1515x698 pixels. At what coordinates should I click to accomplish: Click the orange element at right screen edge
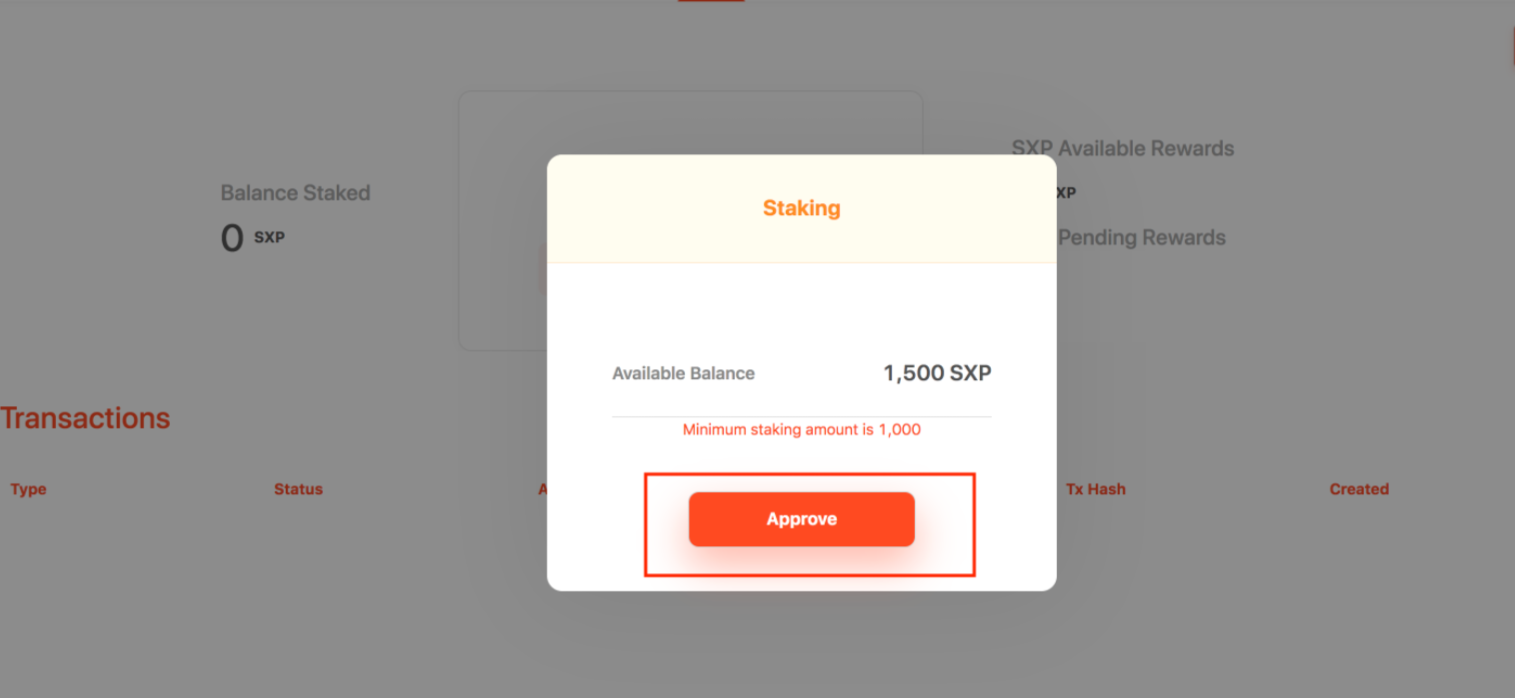click(x=1512, y=50)
